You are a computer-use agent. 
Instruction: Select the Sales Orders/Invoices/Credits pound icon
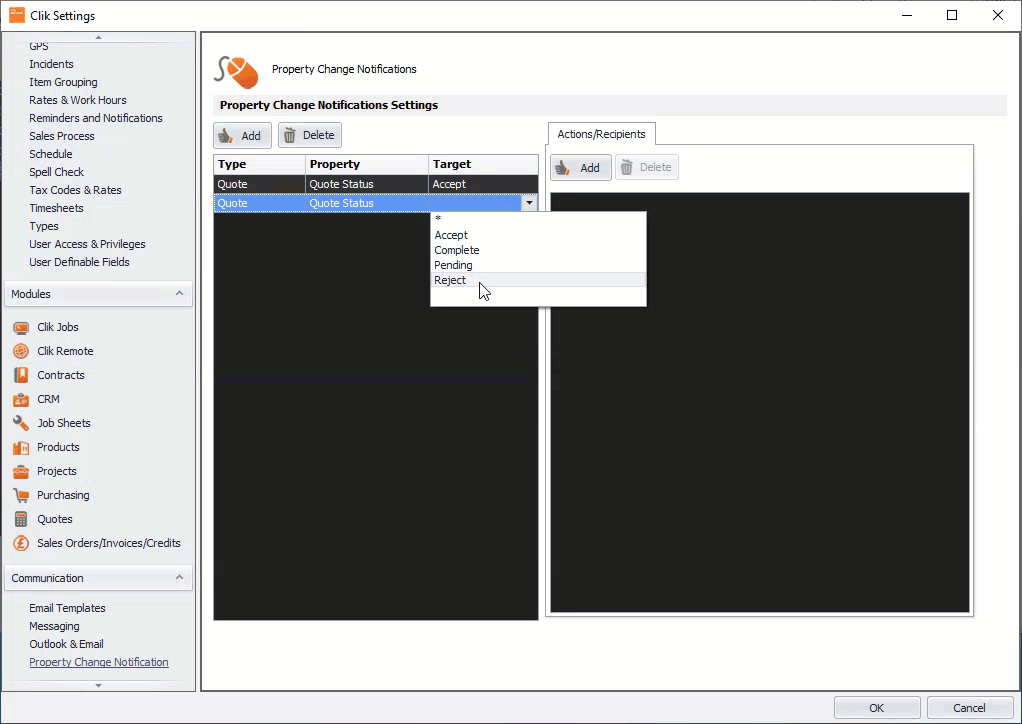point(21,543)
